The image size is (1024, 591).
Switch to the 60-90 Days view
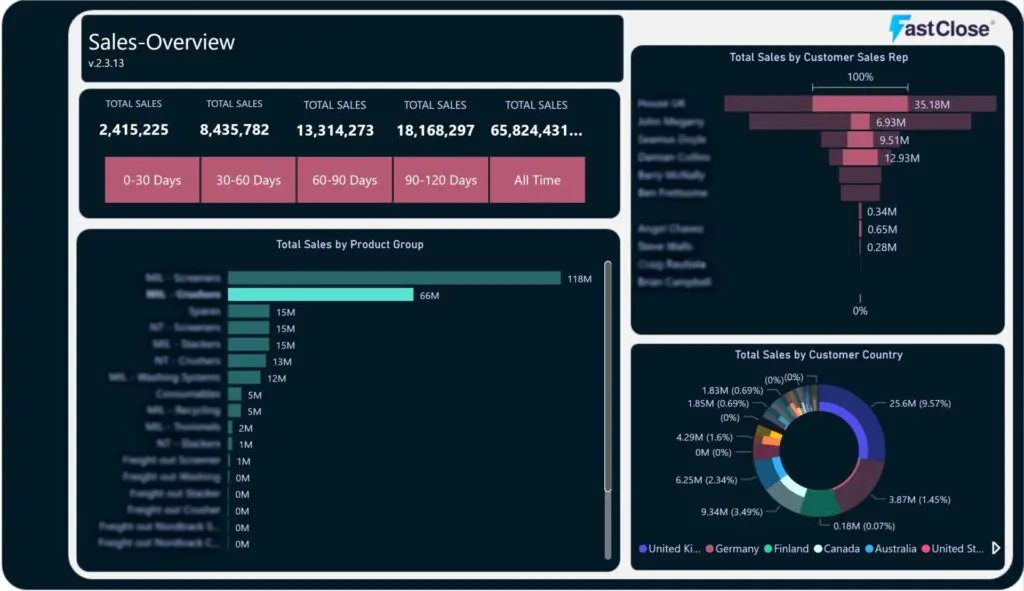click(x=344, y=180)
